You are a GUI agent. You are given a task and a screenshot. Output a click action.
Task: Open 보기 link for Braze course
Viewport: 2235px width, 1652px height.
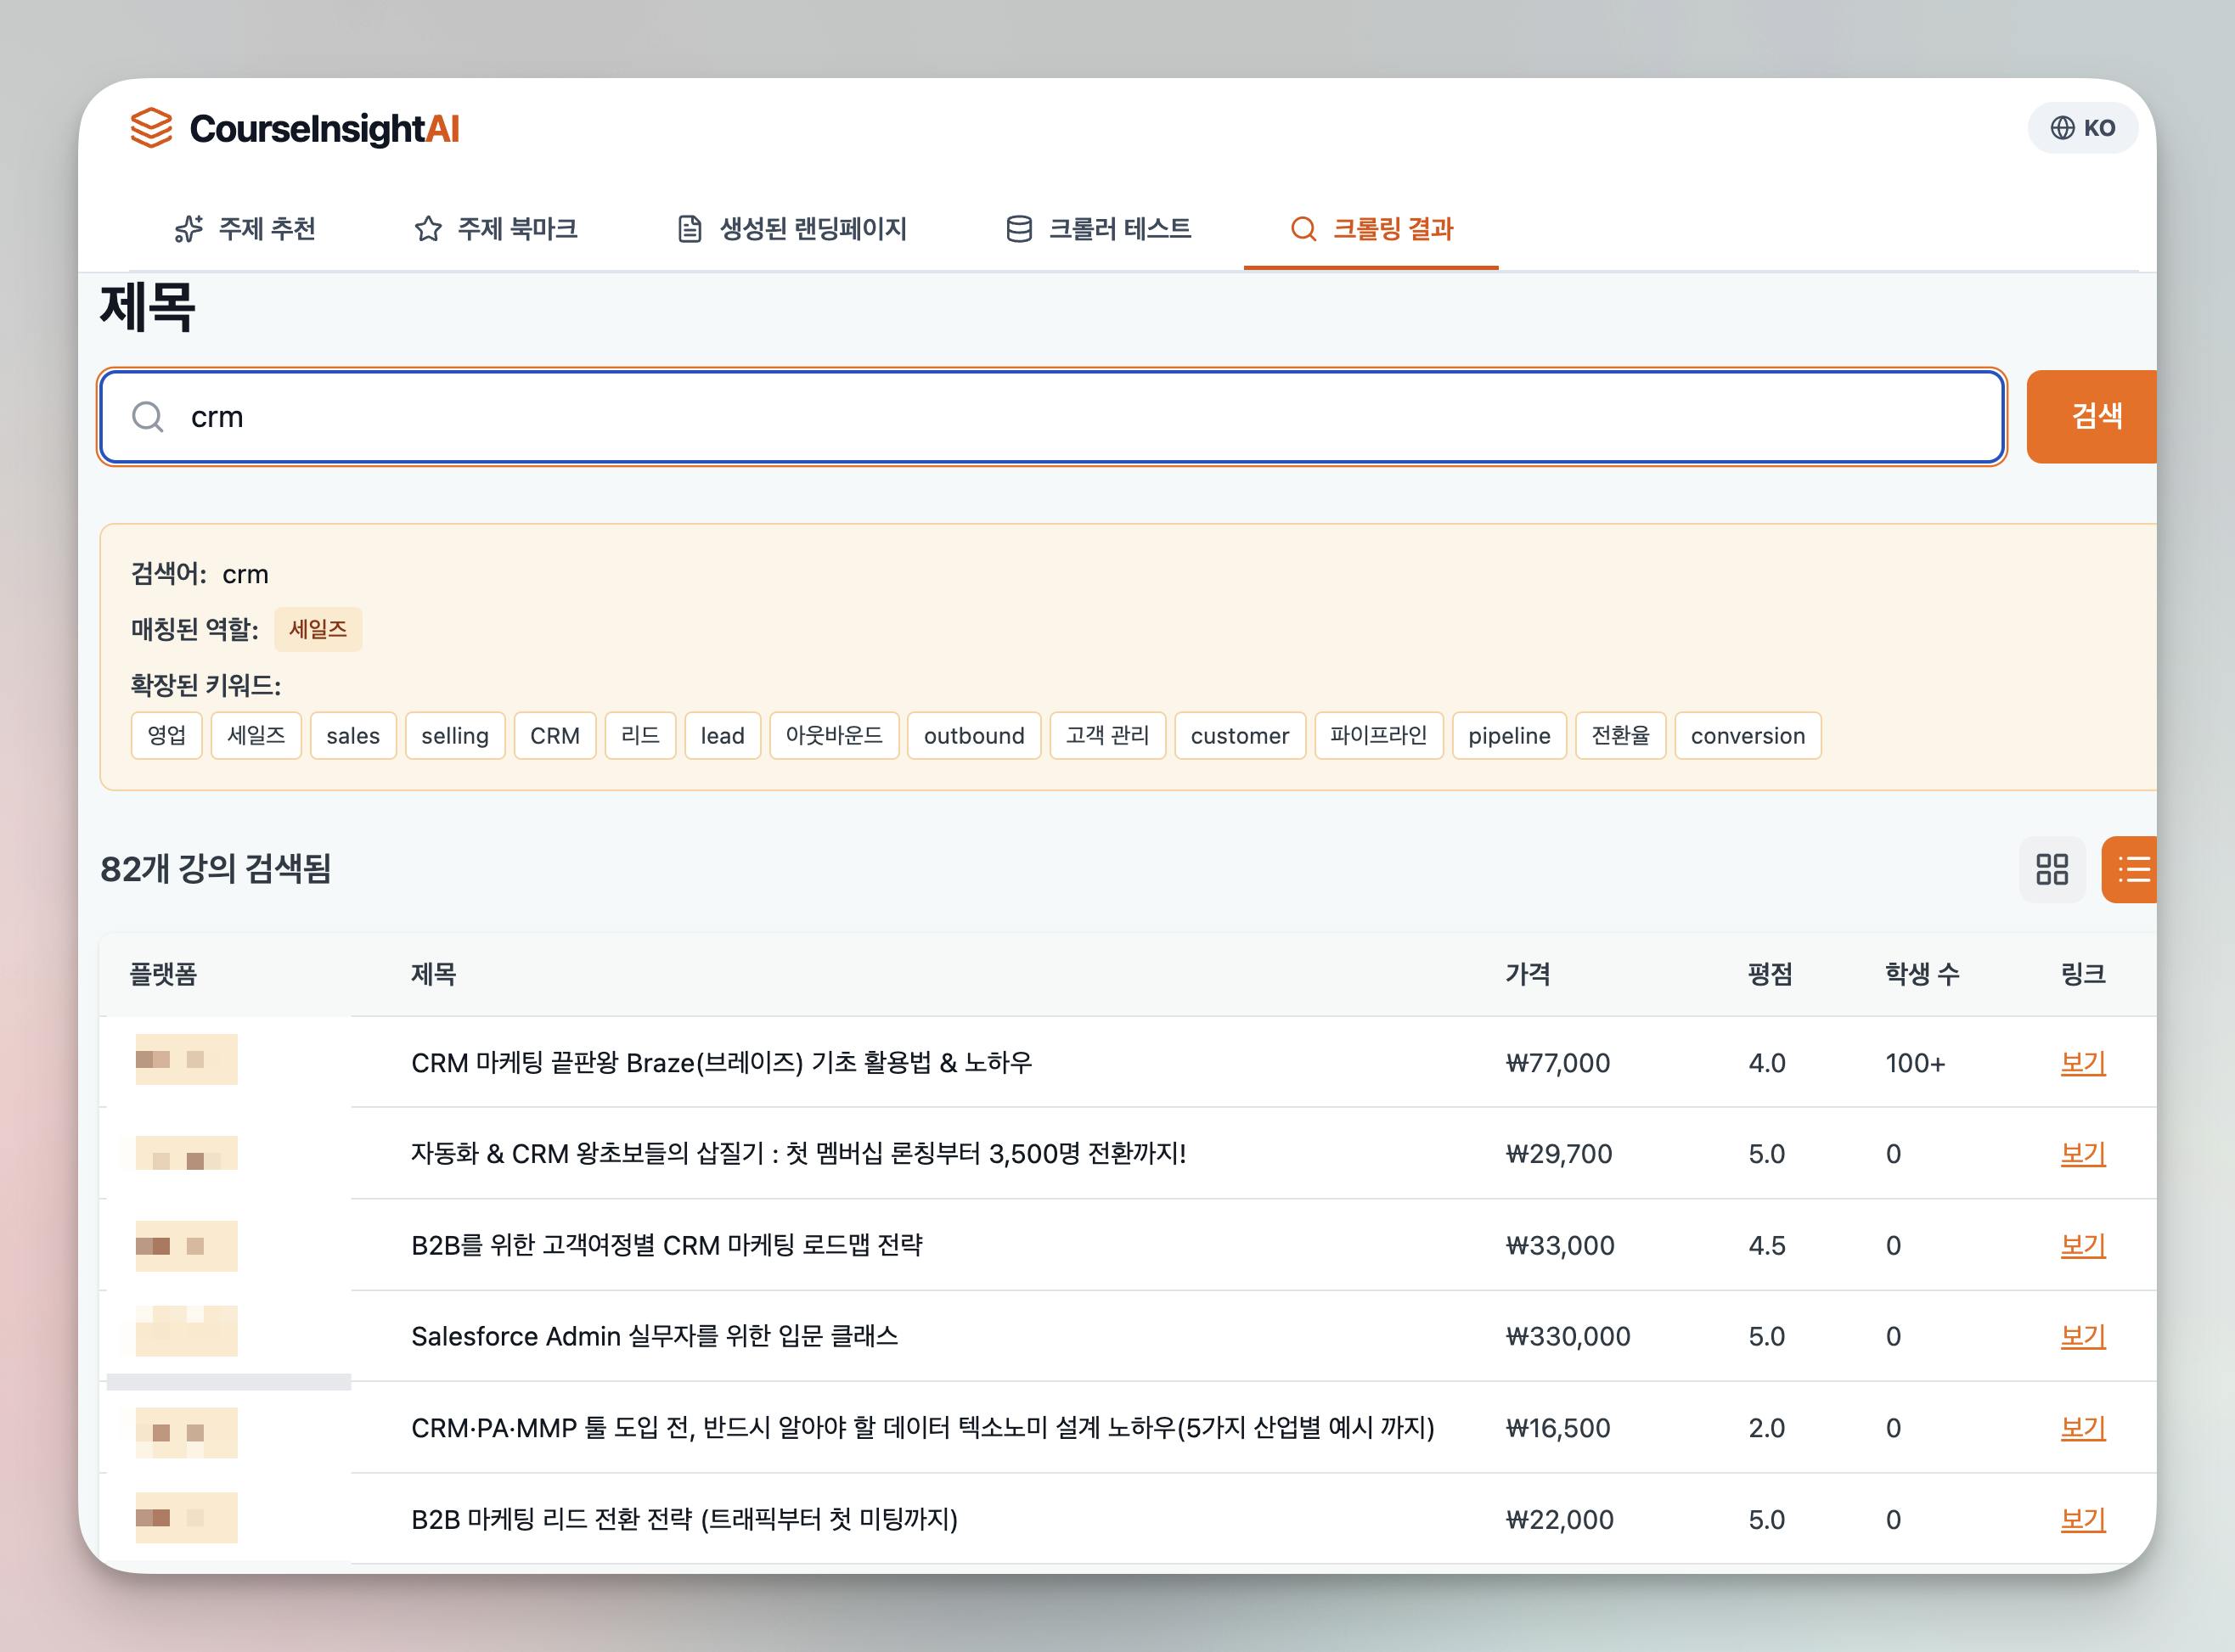pos(2083,1062)
